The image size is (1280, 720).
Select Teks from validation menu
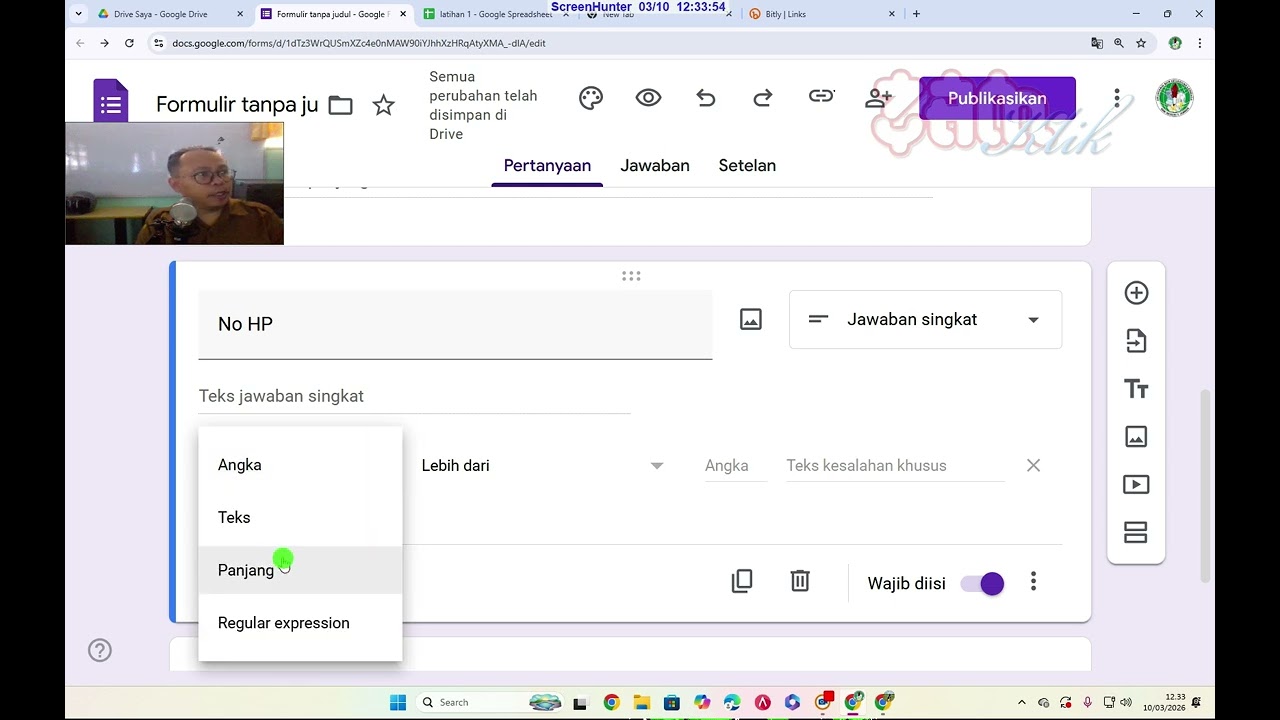pyautogui.click(x=300, y=517)
